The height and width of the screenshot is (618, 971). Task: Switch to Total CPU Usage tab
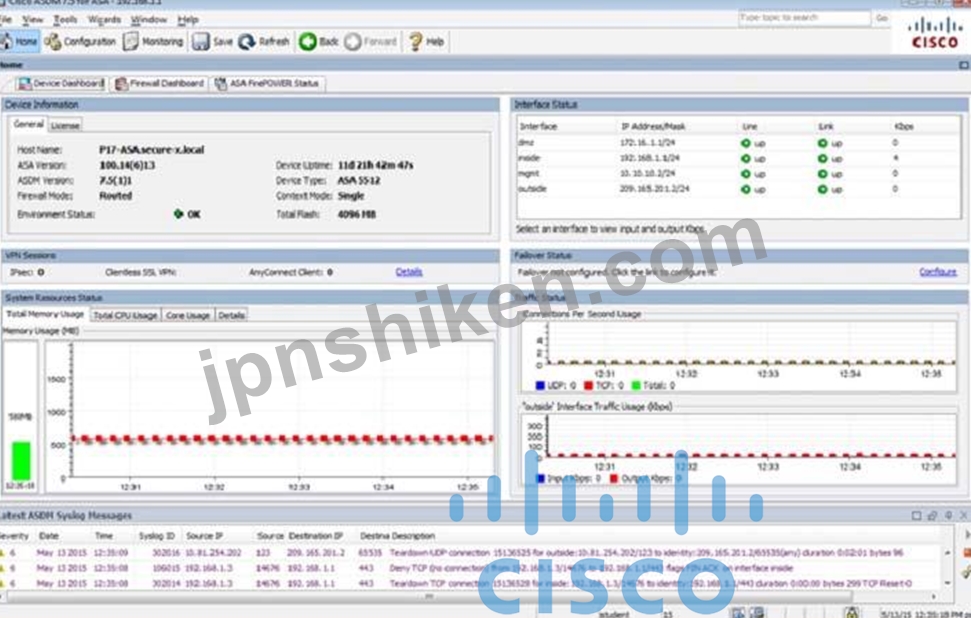point(125,315)
